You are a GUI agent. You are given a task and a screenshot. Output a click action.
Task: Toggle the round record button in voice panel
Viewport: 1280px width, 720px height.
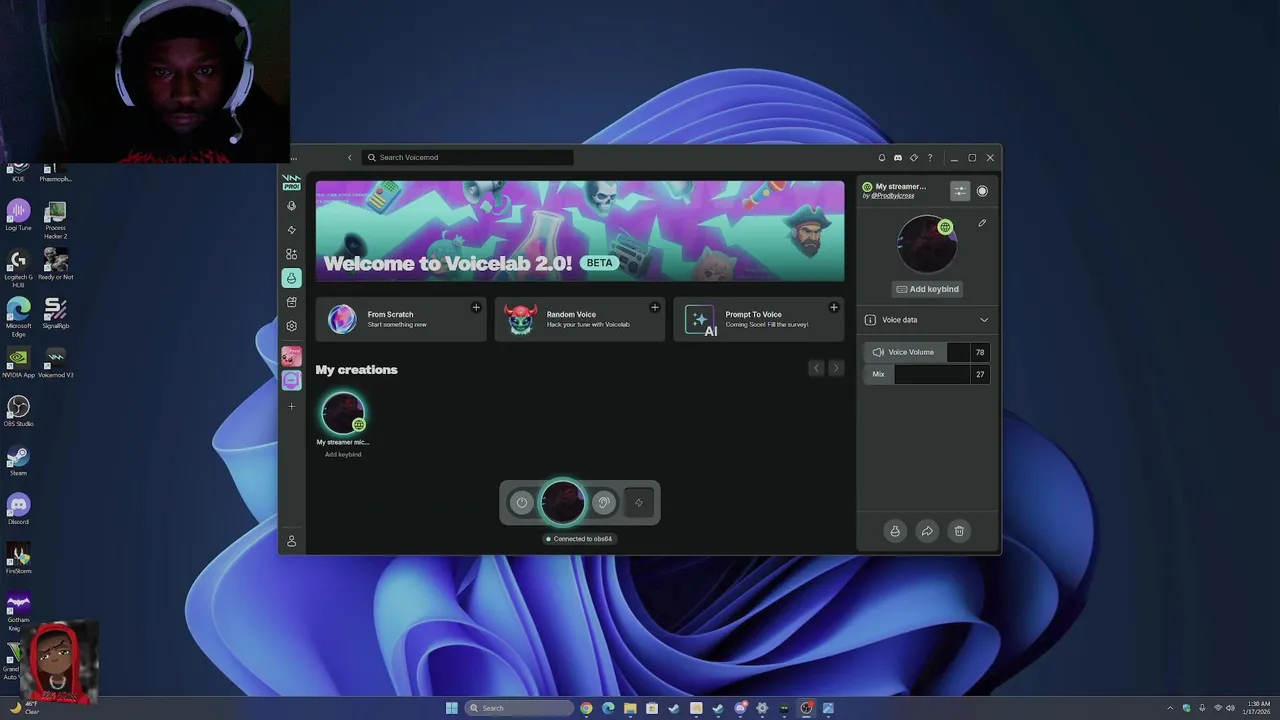click(982, 191)
